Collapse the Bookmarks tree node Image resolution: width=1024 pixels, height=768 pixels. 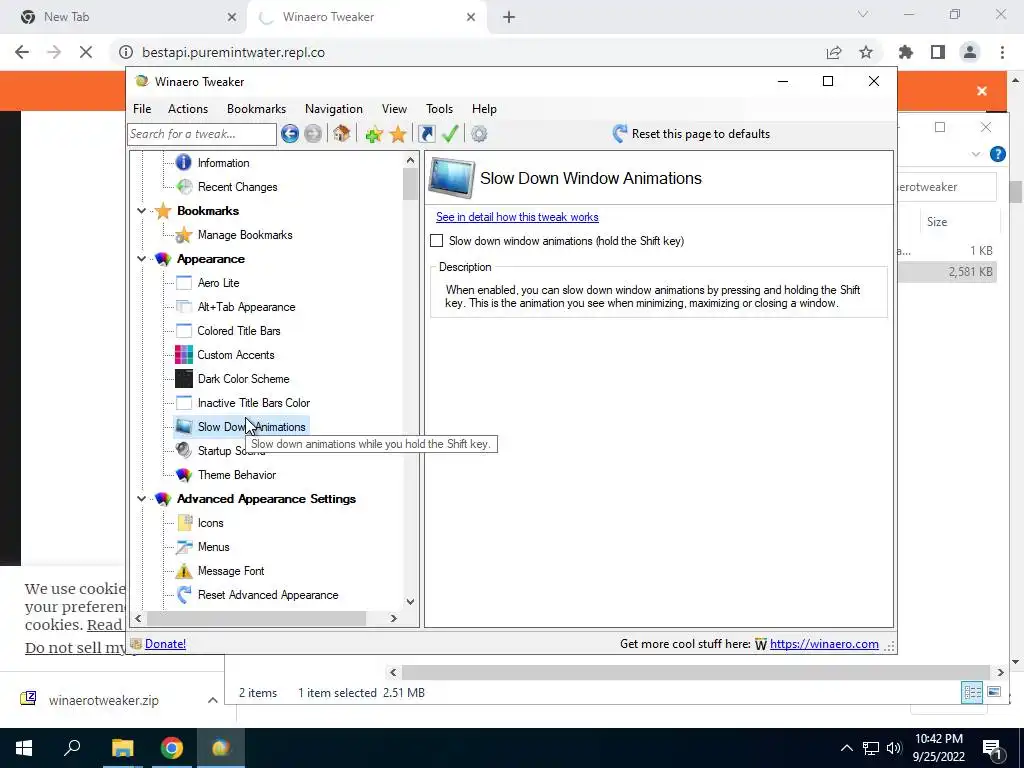point(141,211)
